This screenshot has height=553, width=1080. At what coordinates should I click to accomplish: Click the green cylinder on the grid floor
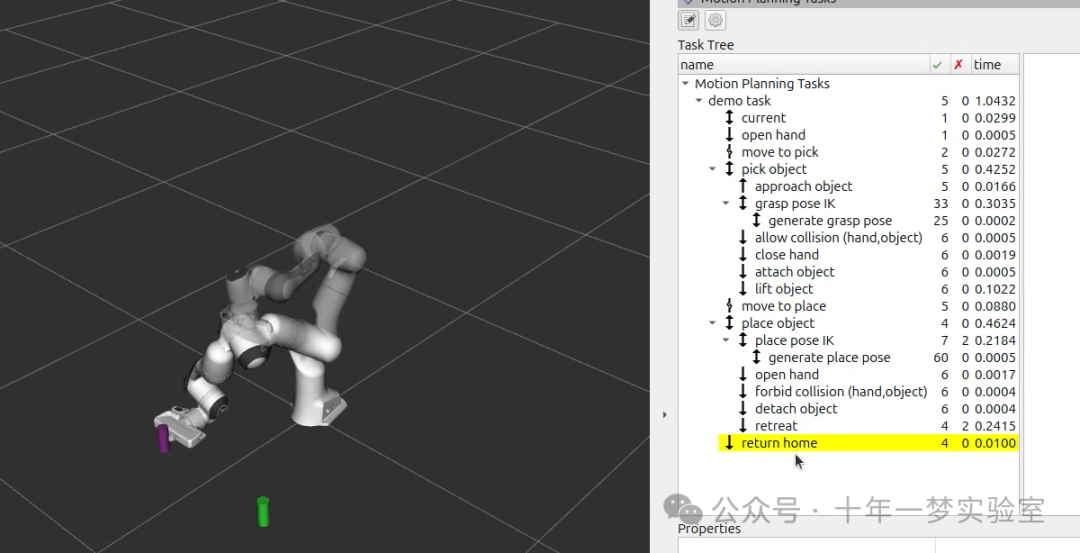[x=262, y=512]
